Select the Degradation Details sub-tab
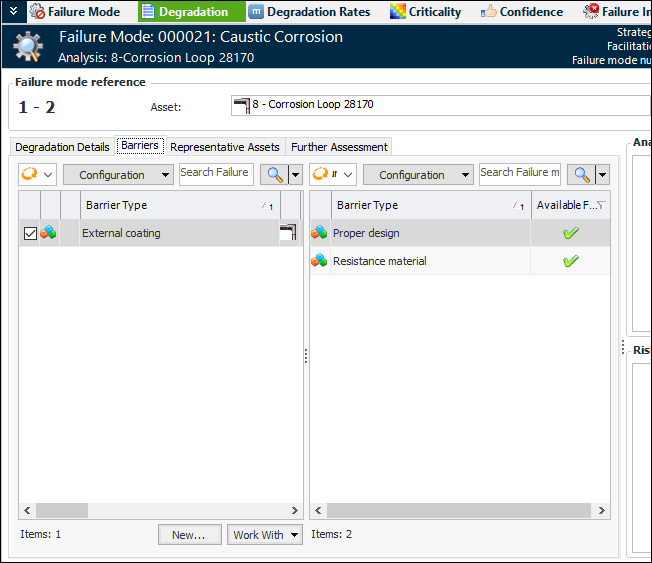This screenshot has width=652, height=563. click(x=62, y=147)
